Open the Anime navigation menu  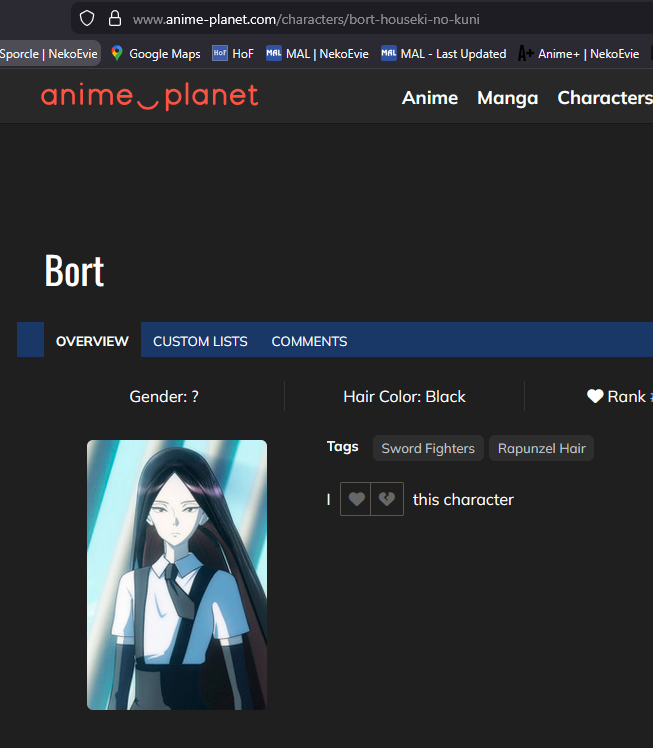coord(430,98)
